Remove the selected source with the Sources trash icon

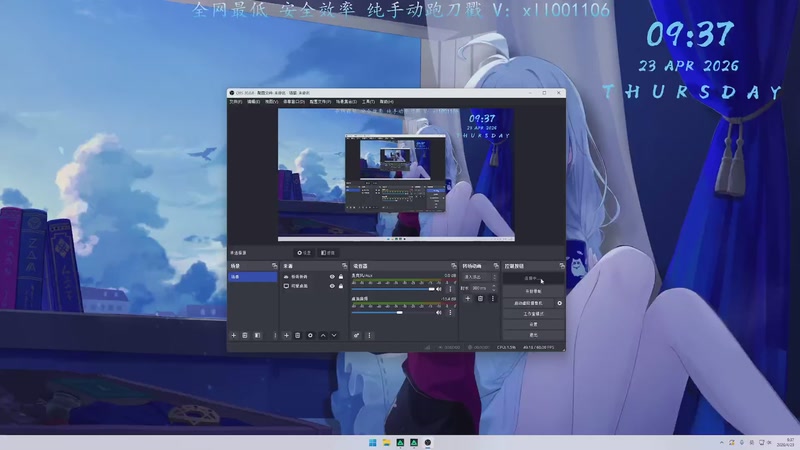click(x=298, y=335)
